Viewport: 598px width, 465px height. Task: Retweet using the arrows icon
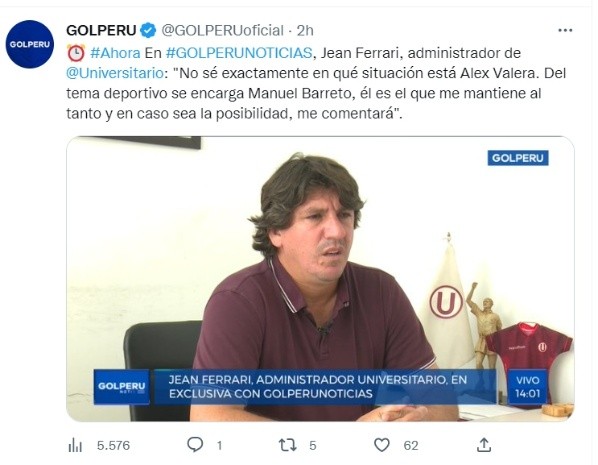(x=288, y=445)
